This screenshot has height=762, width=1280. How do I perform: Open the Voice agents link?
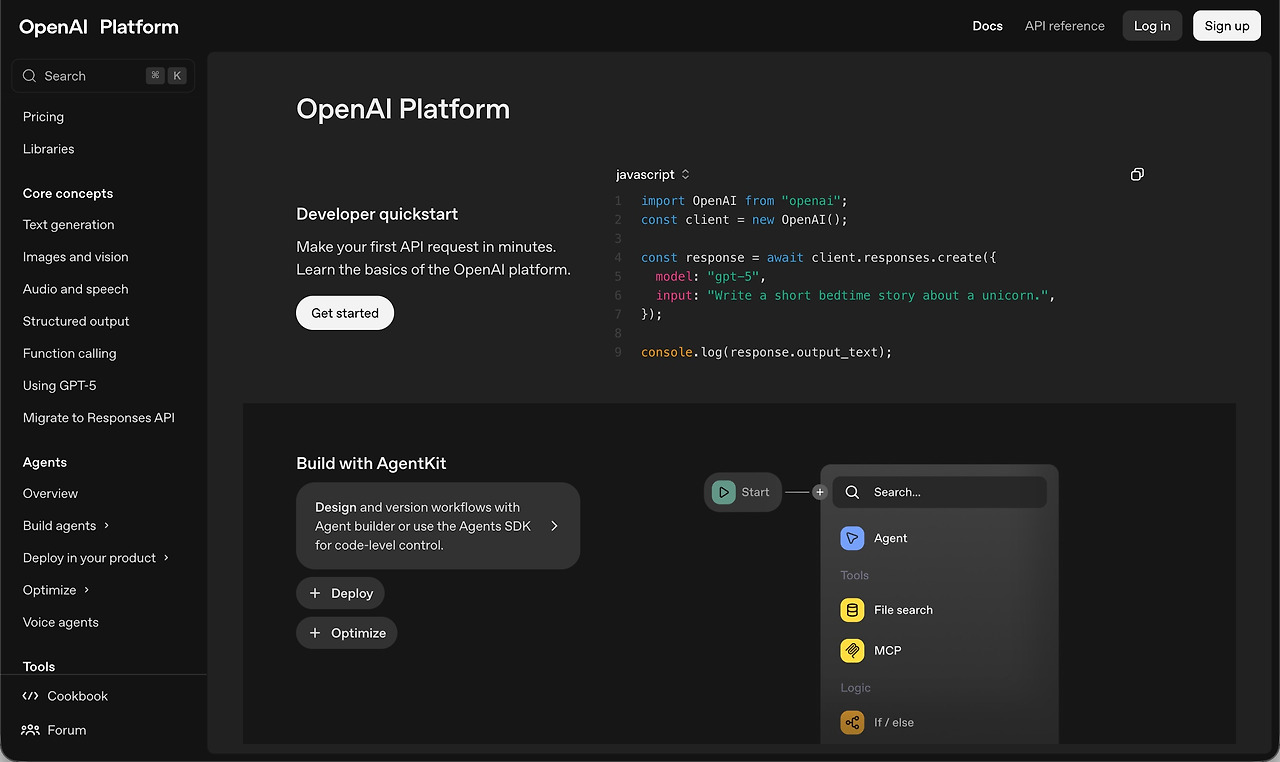61,622
